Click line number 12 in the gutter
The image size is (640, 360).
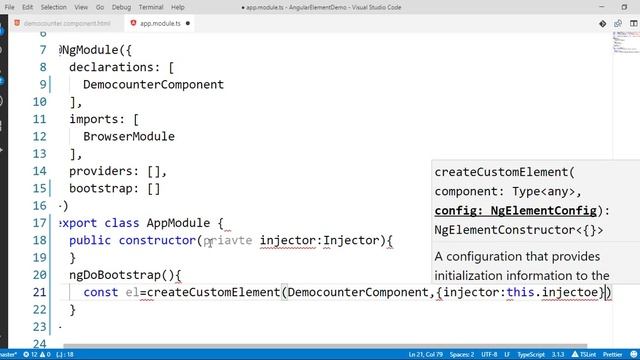coord(40,136)
